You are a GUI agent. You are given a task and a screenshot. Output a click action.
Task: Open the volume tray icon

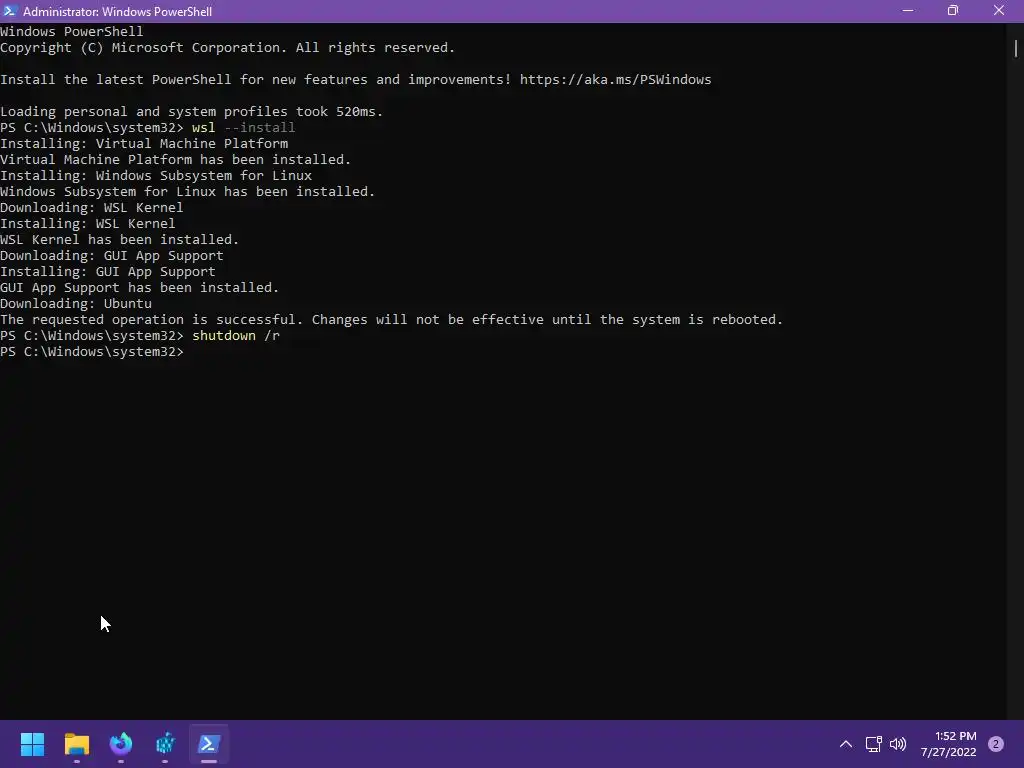pyautogui.click(x=898, y=744)
